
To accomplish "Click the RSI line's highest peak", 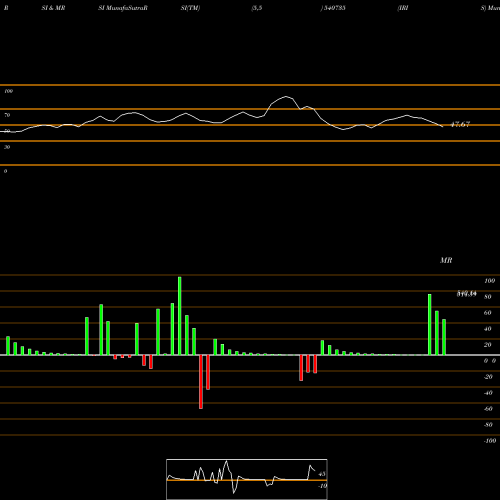I will tap(286, 97).
